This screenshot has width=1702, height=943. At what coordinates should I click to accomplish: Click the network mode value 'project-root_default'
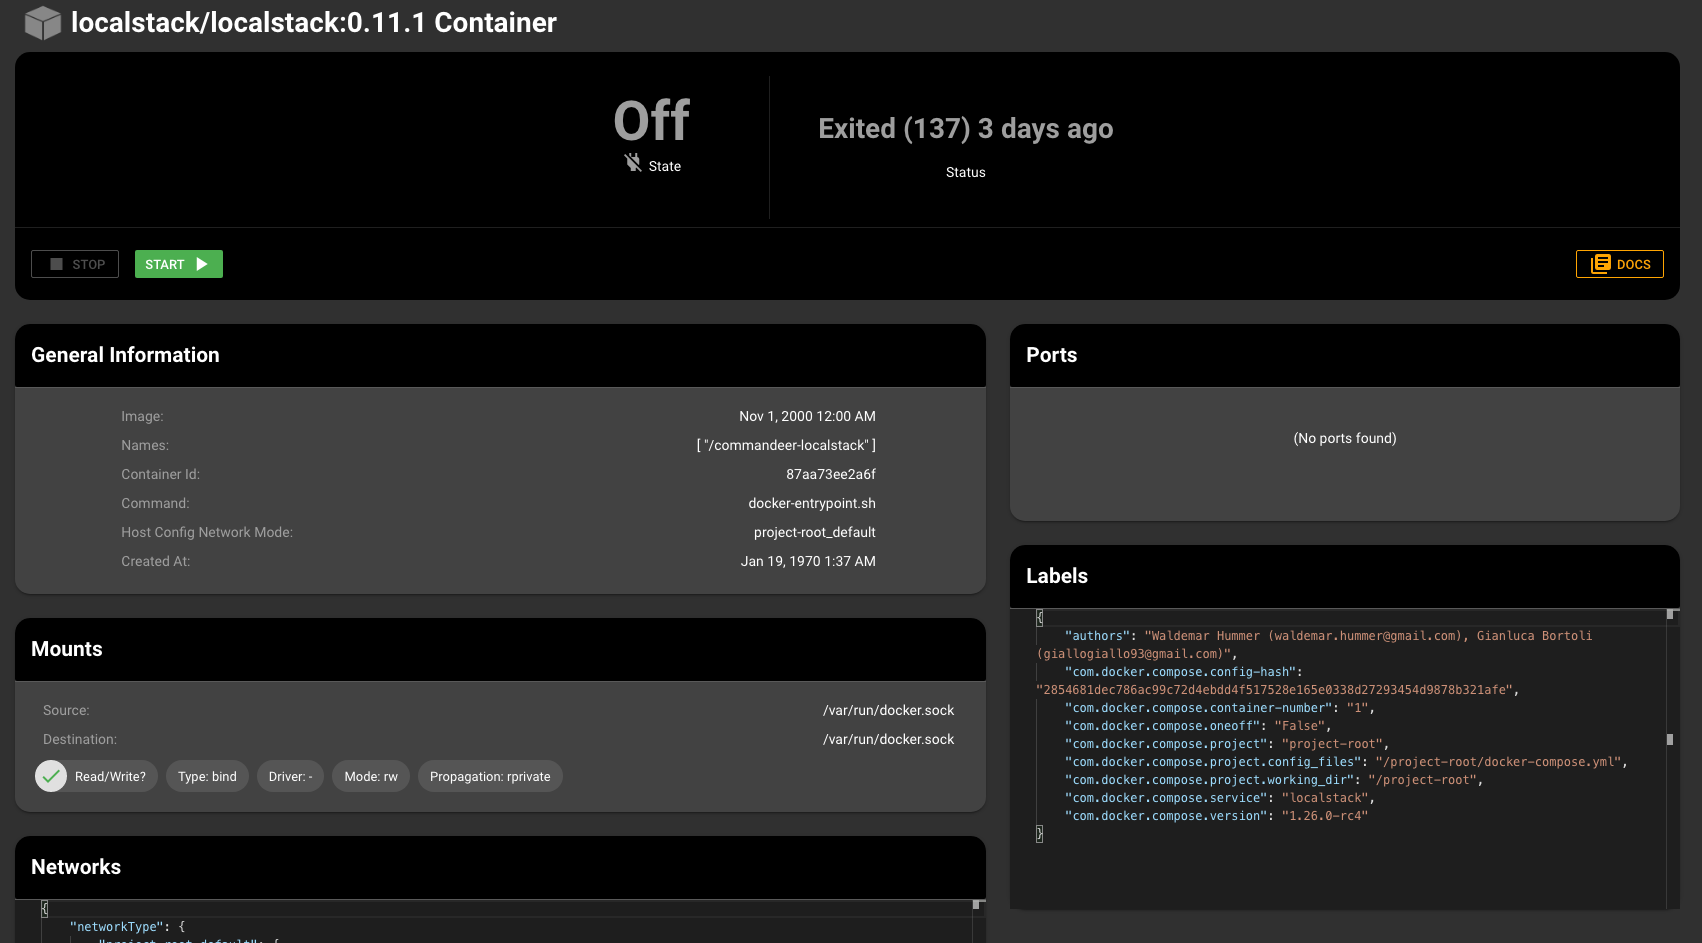click(x=815, y=532)
